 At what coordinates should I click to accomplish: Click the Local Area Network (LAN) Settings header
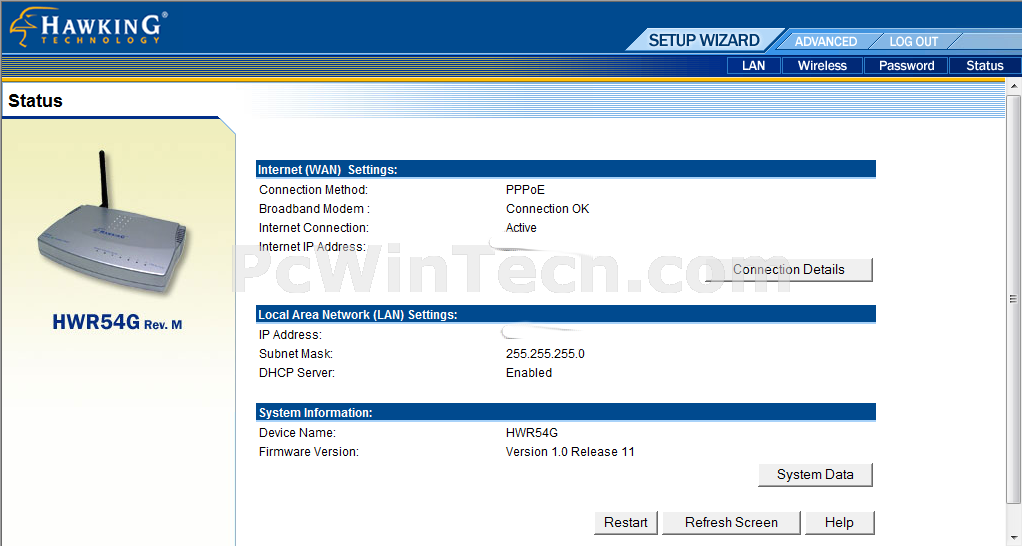click(566, 314)
